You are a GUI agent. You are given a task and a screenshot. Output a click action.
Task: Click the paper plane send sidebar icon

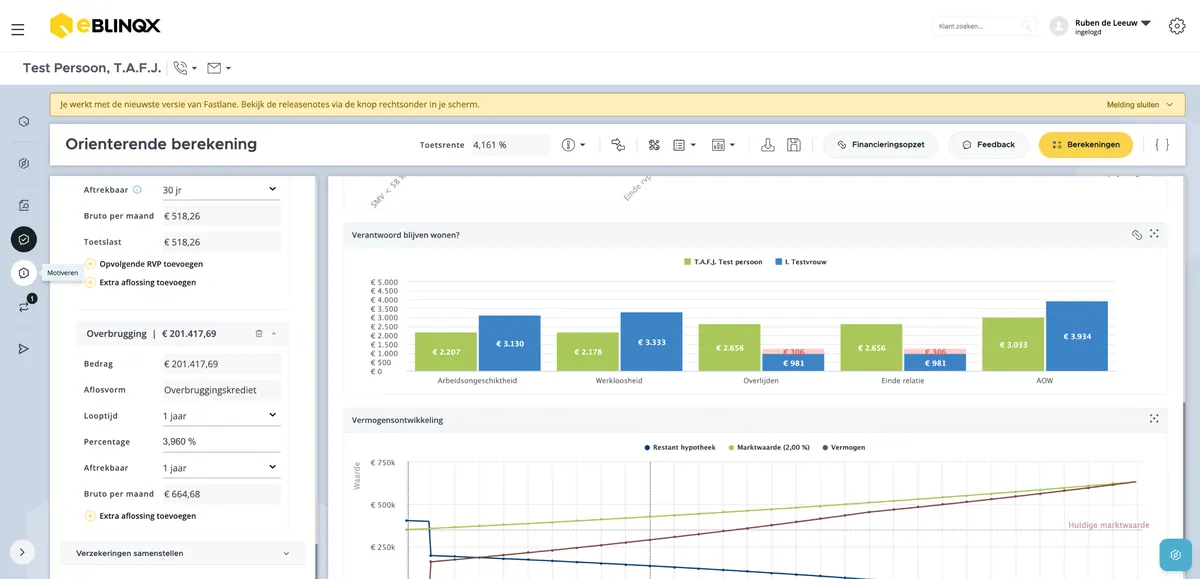tap(24, 349)
